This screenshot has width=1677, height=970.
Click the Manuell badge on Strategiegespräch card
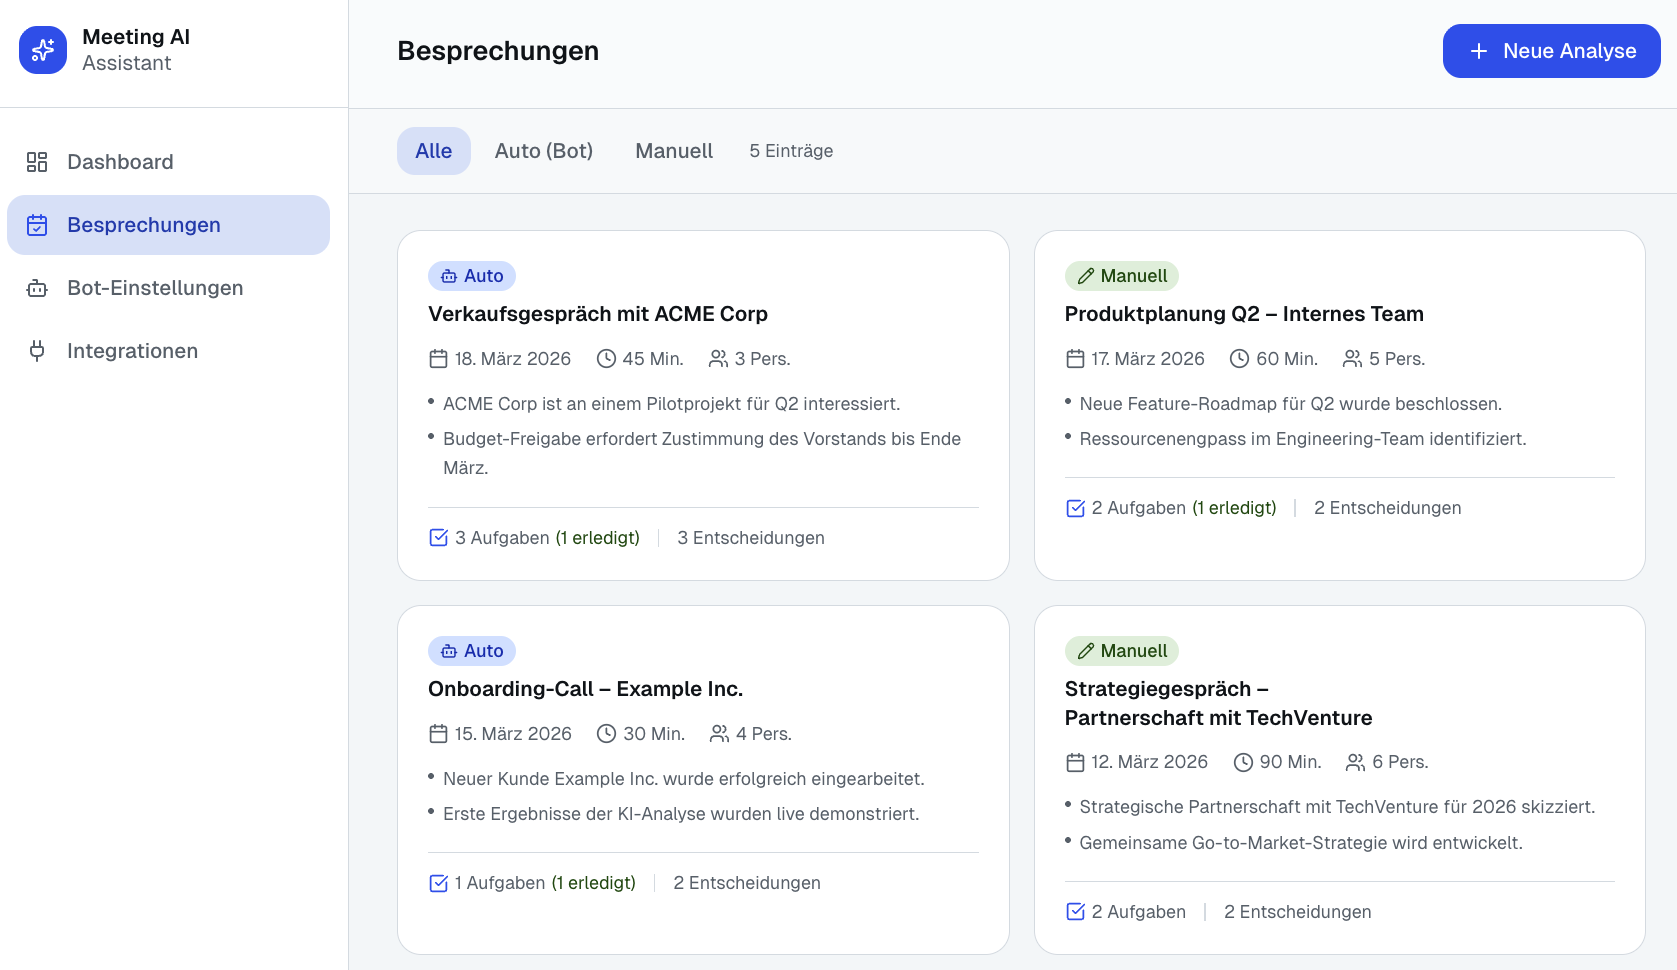pos(1121,651)
